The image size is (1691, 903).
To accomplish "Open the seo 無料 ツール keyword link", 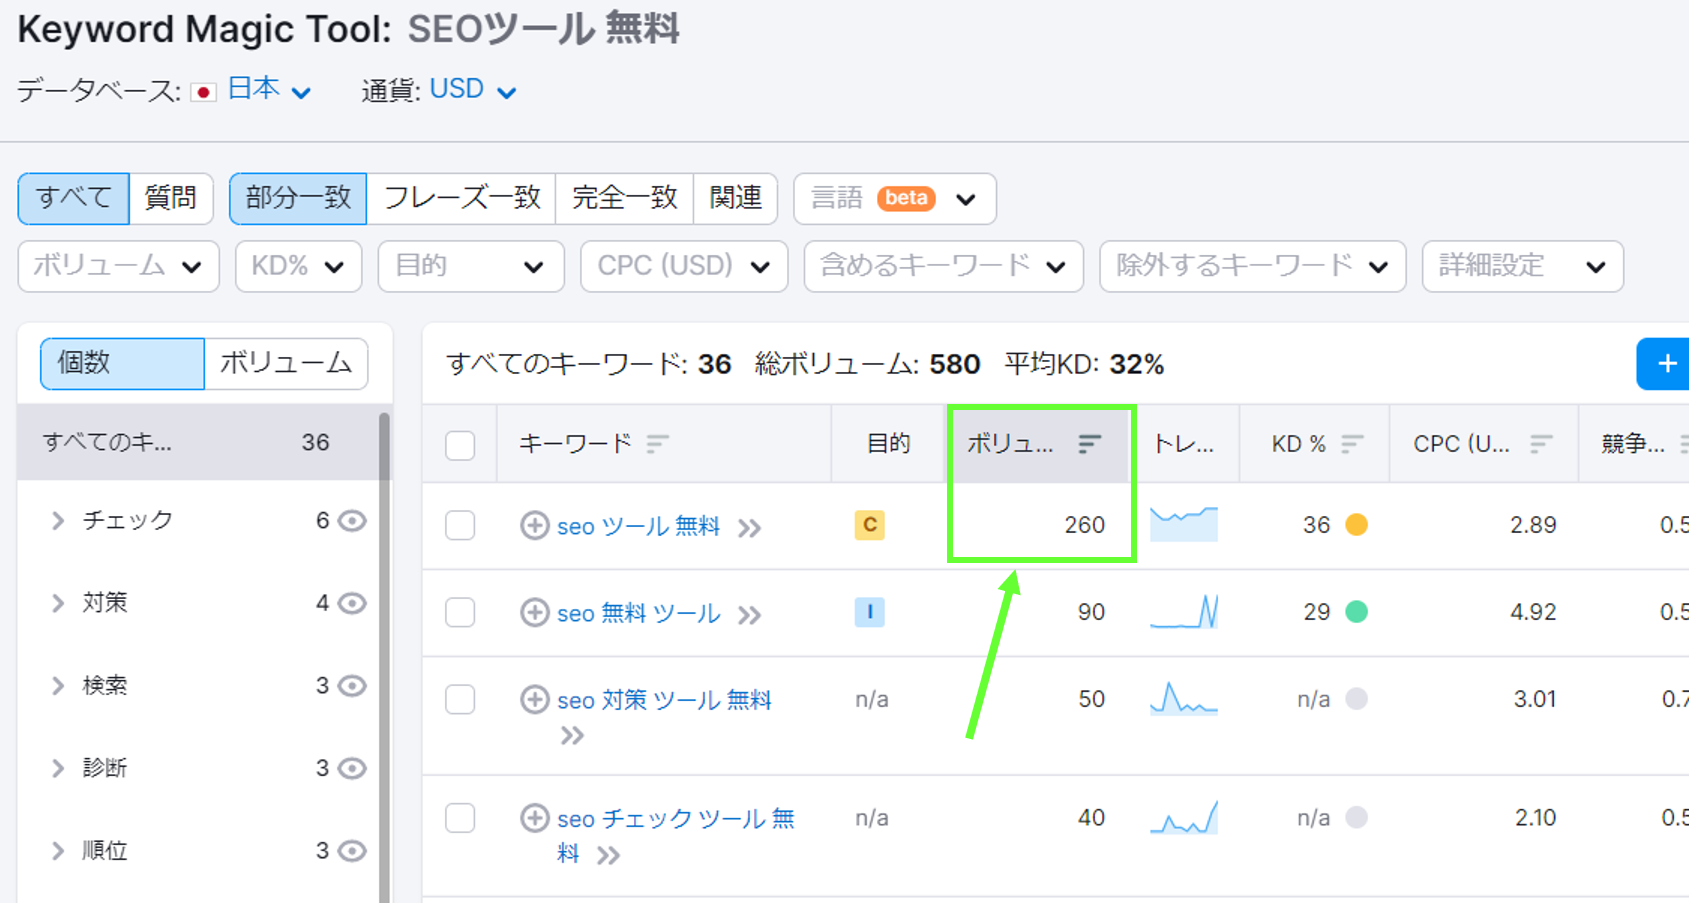I will (638, 613).
